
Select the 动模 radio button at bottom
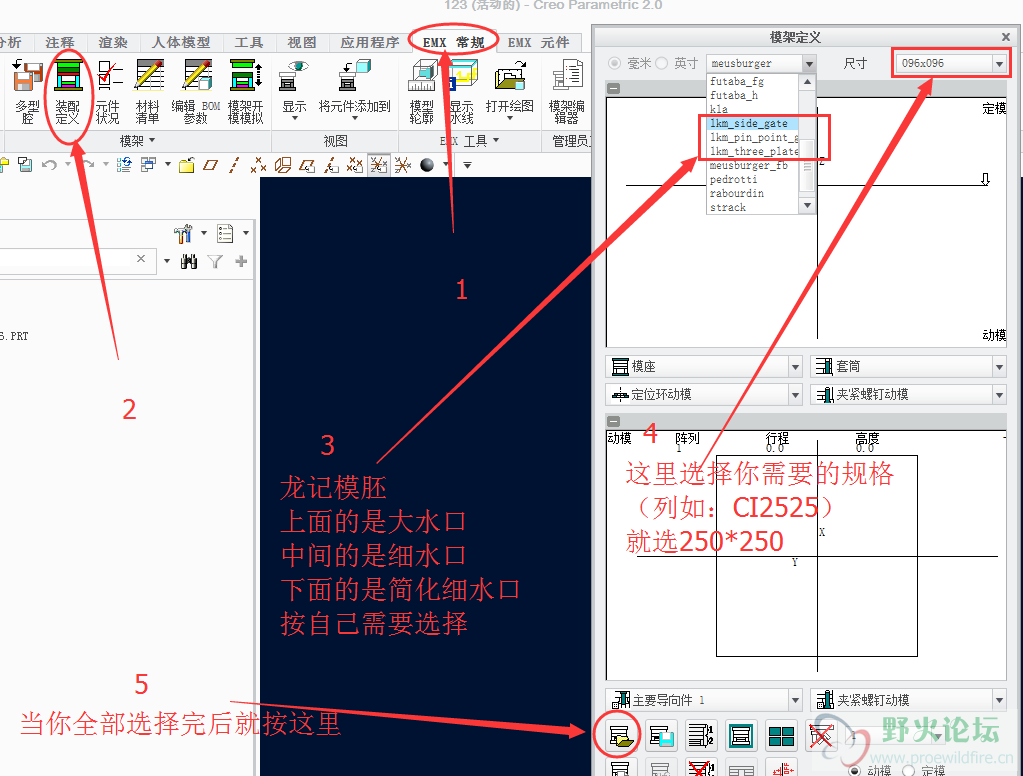coord(855,771)
